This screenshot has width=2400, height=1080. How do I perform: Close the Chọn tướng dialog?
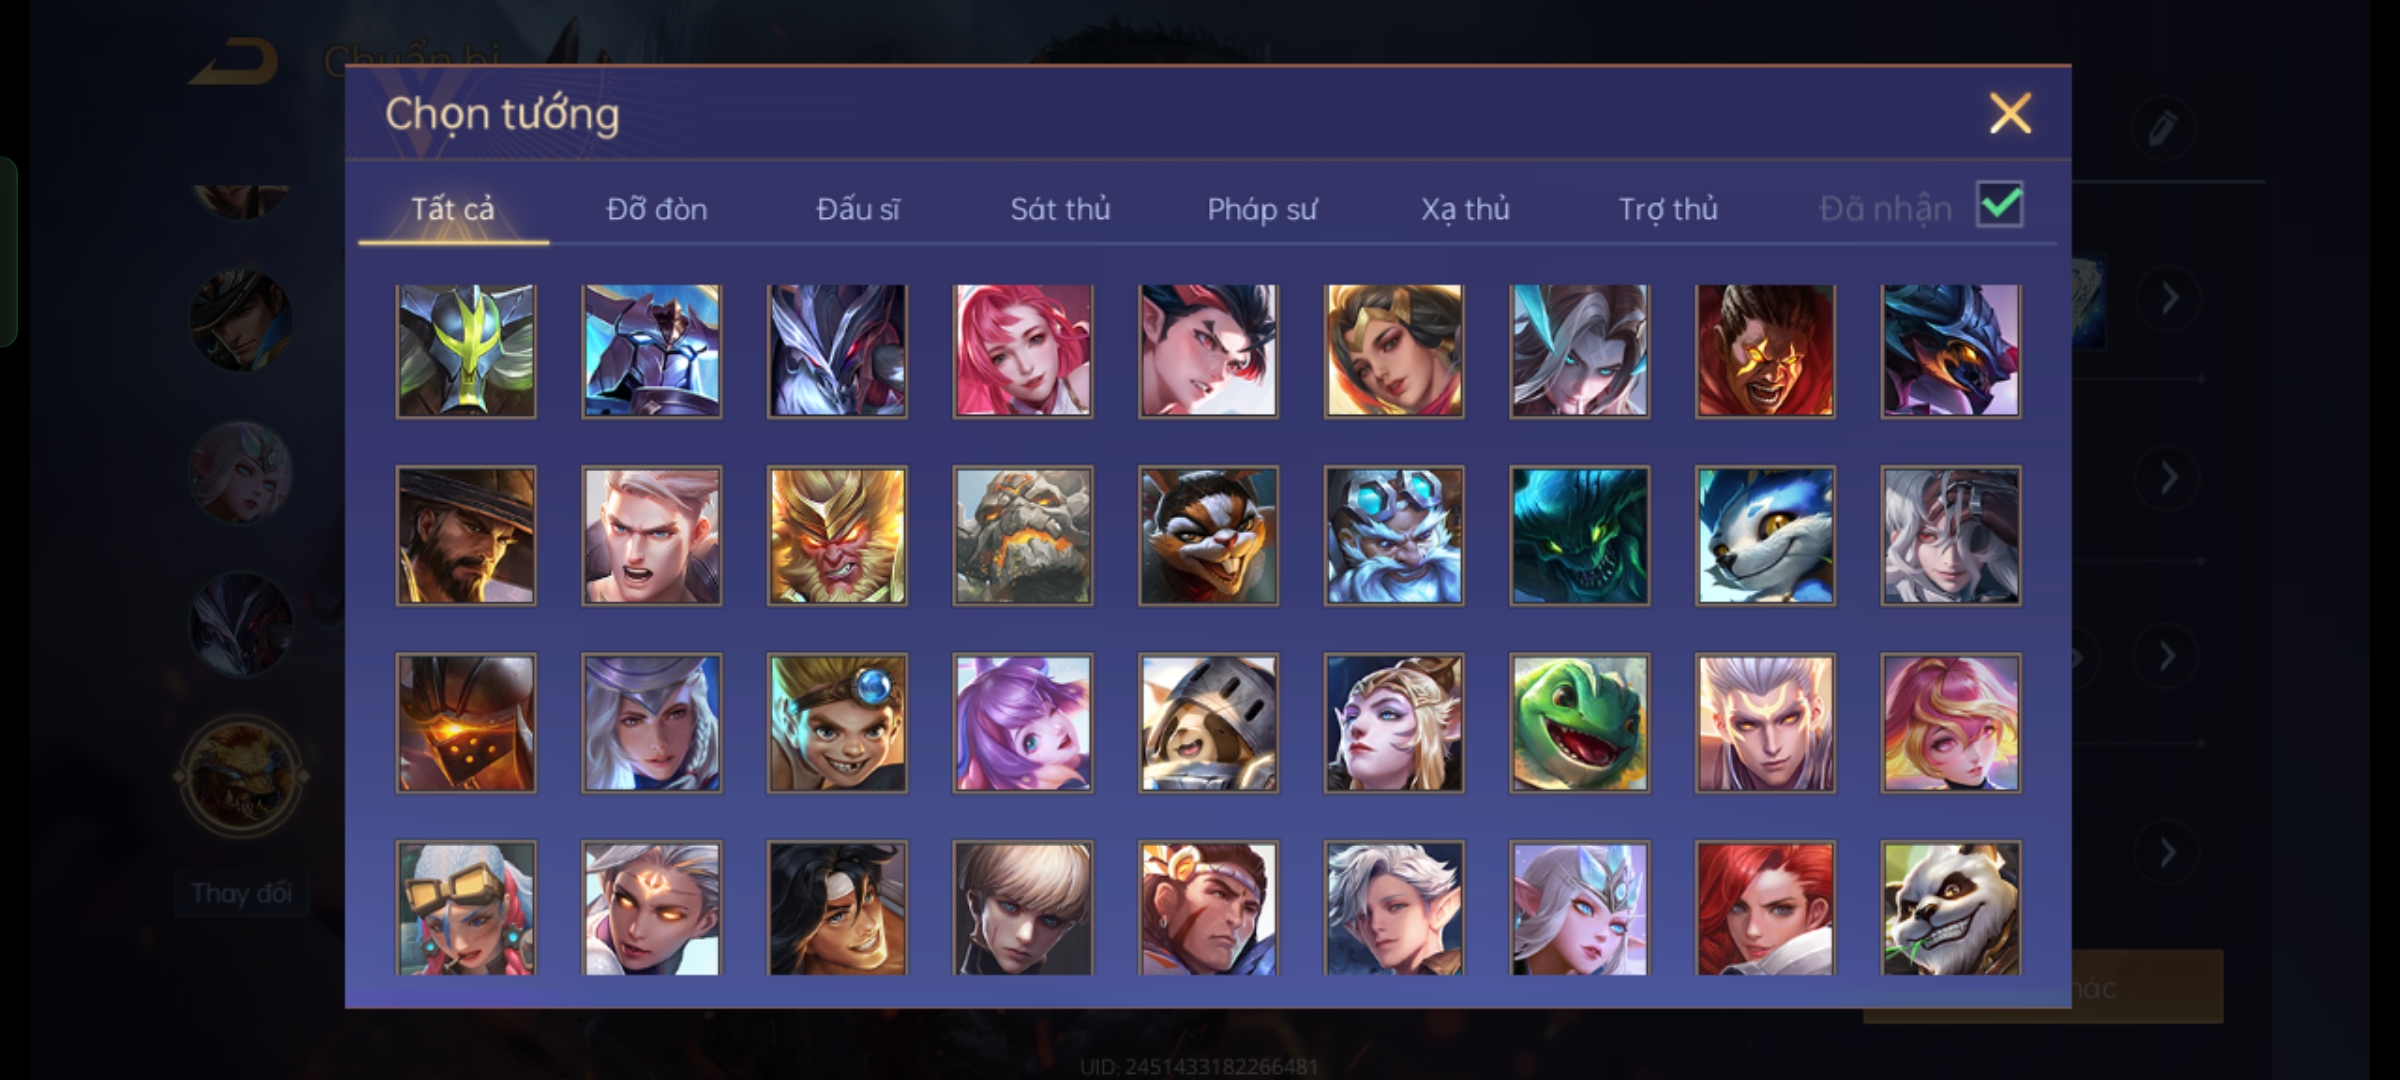pos(2010,113)
